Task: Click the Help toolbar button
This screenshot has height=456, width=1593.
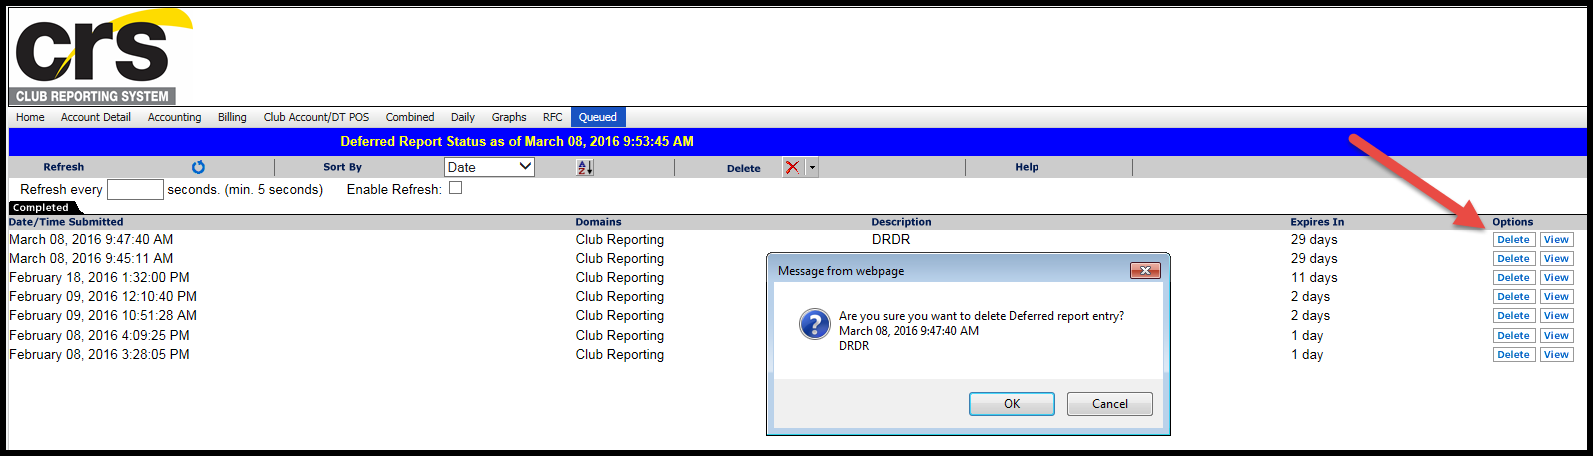Action: 1027,167
